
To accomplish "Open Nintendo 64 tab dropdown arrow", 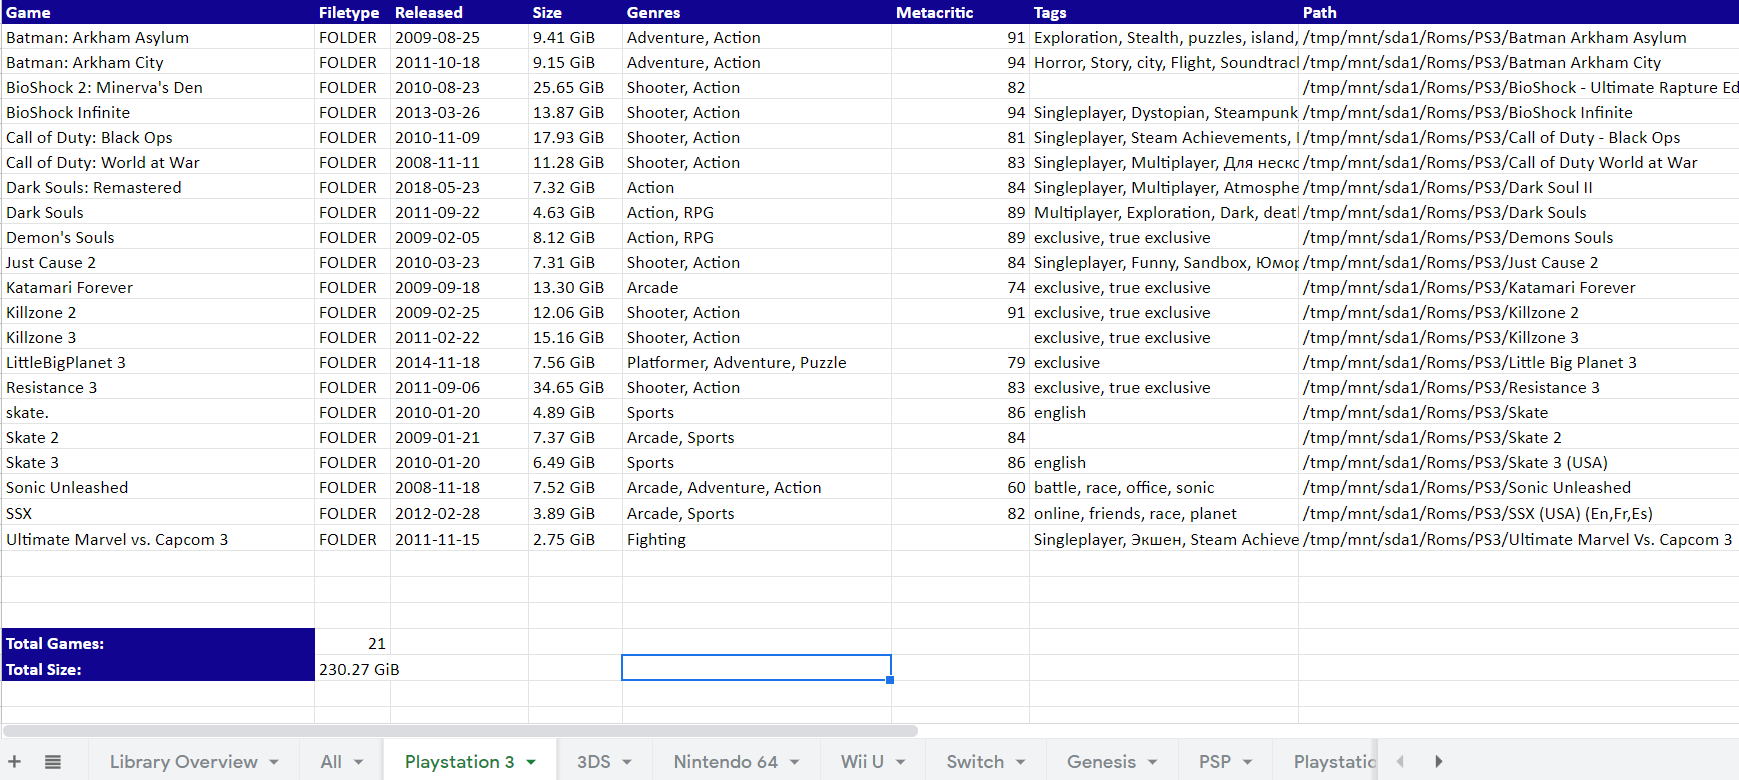I will tap(795, 762).
